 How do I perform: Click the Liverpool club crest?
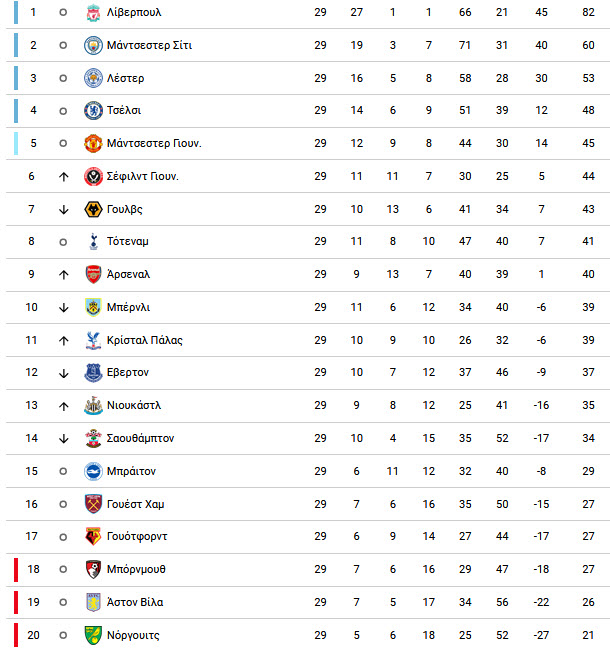[93, 13]
